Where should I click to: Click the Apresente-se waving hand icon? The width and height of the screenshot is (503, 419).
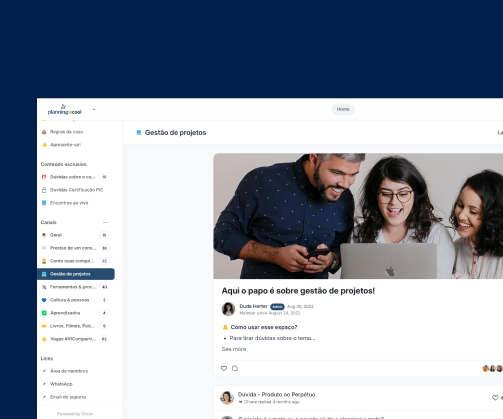[44, 145]
